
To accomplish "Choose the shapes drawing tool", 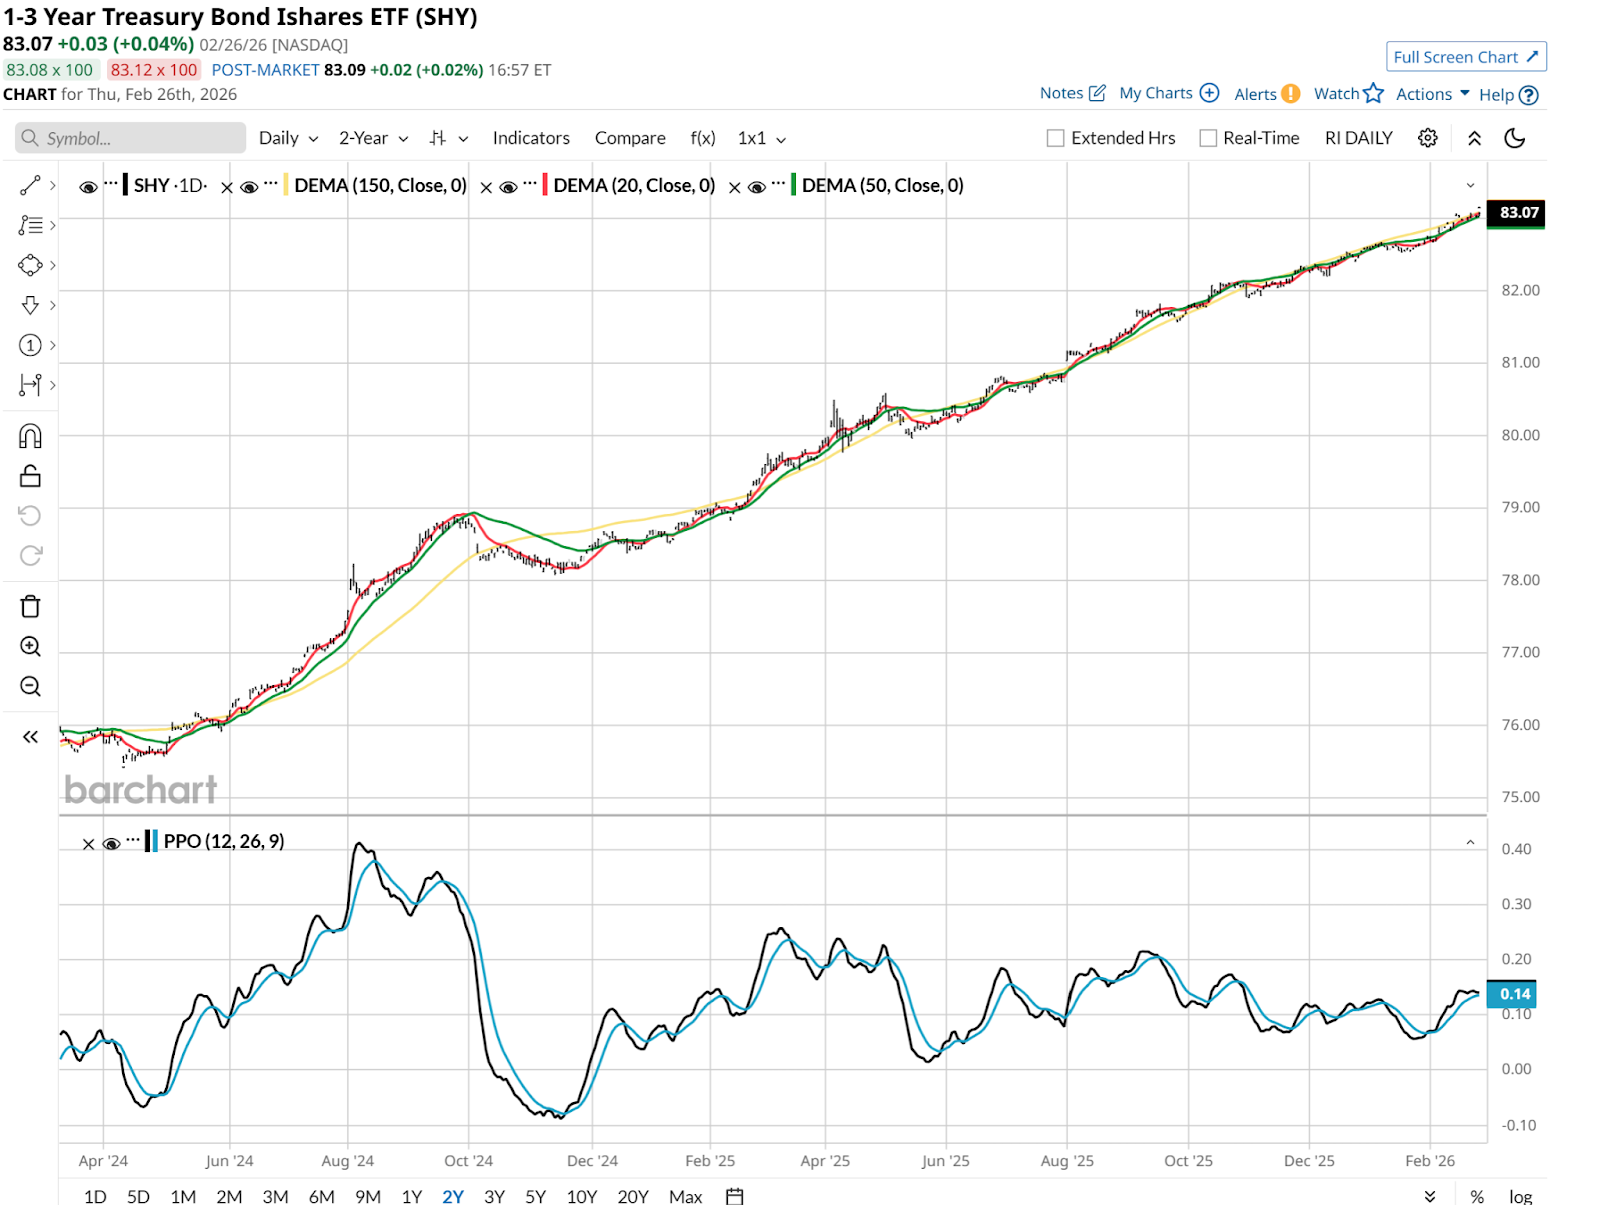I will 30,265.
